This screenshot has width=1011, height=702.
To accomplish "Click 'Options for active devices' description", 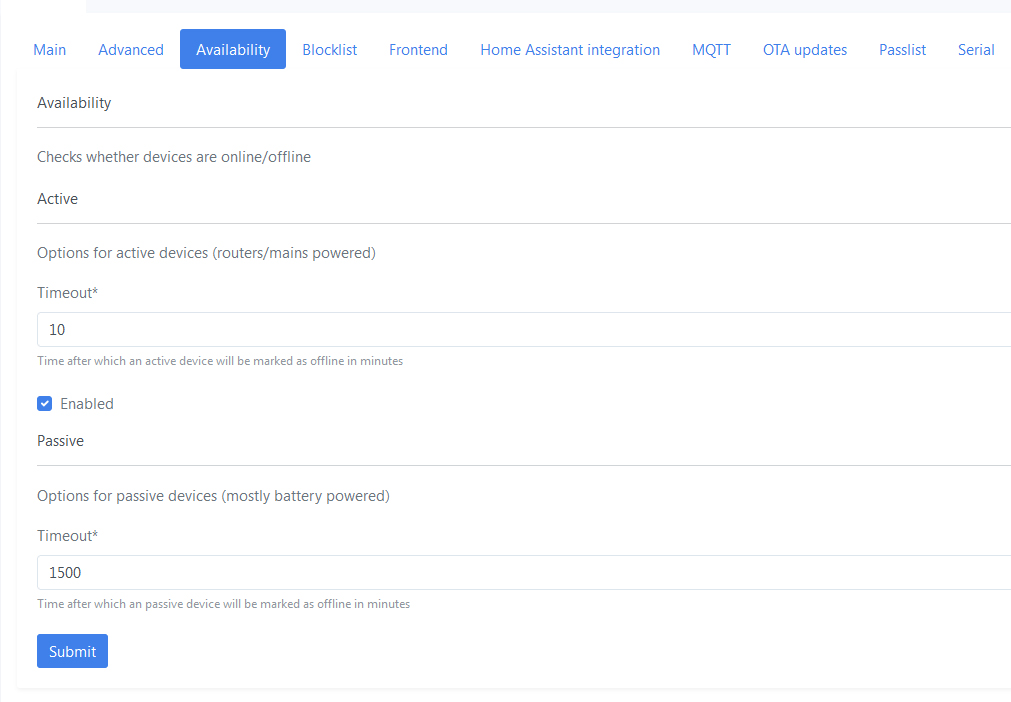I will click(x=206, y=253).
